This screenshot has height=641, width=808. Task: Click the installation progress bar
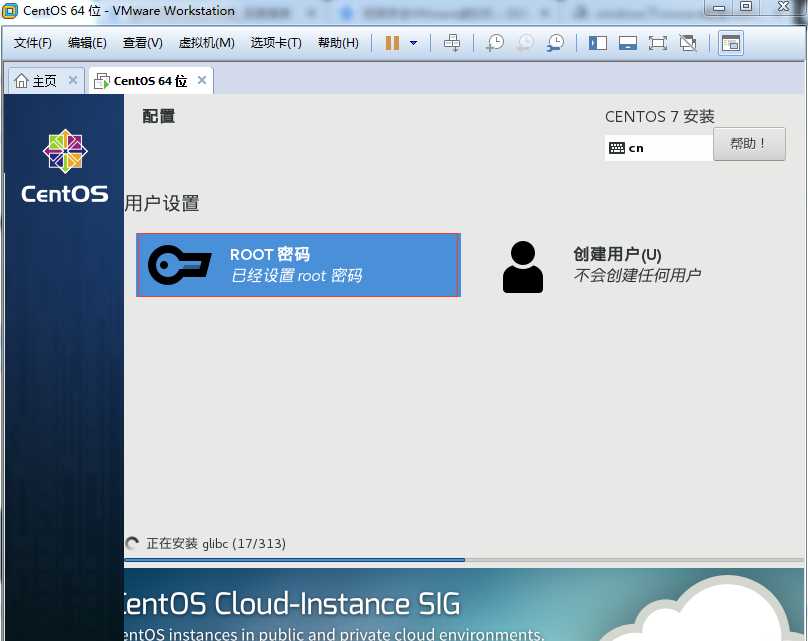tap(464, 560)
